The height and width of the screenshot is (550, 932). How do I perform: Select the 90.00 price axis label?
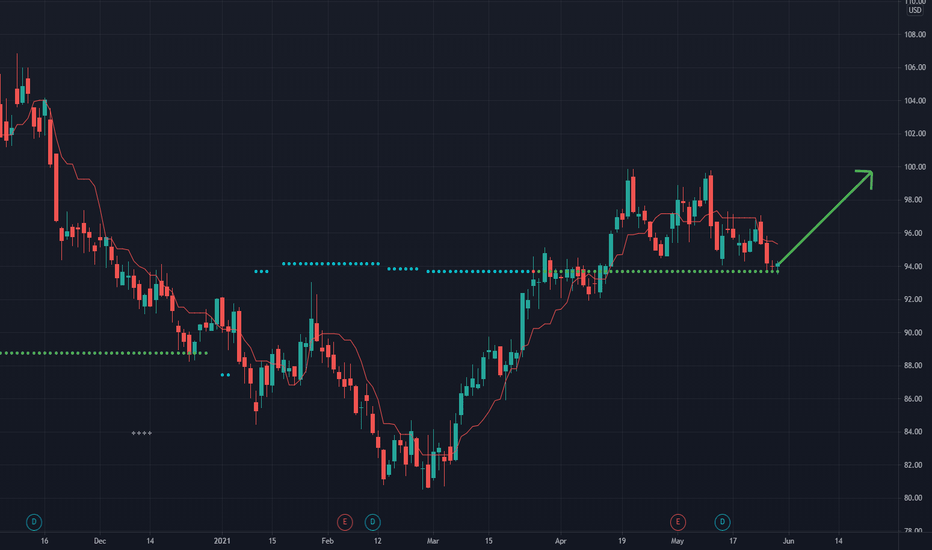pyautogui.click(x=915, y=332)
